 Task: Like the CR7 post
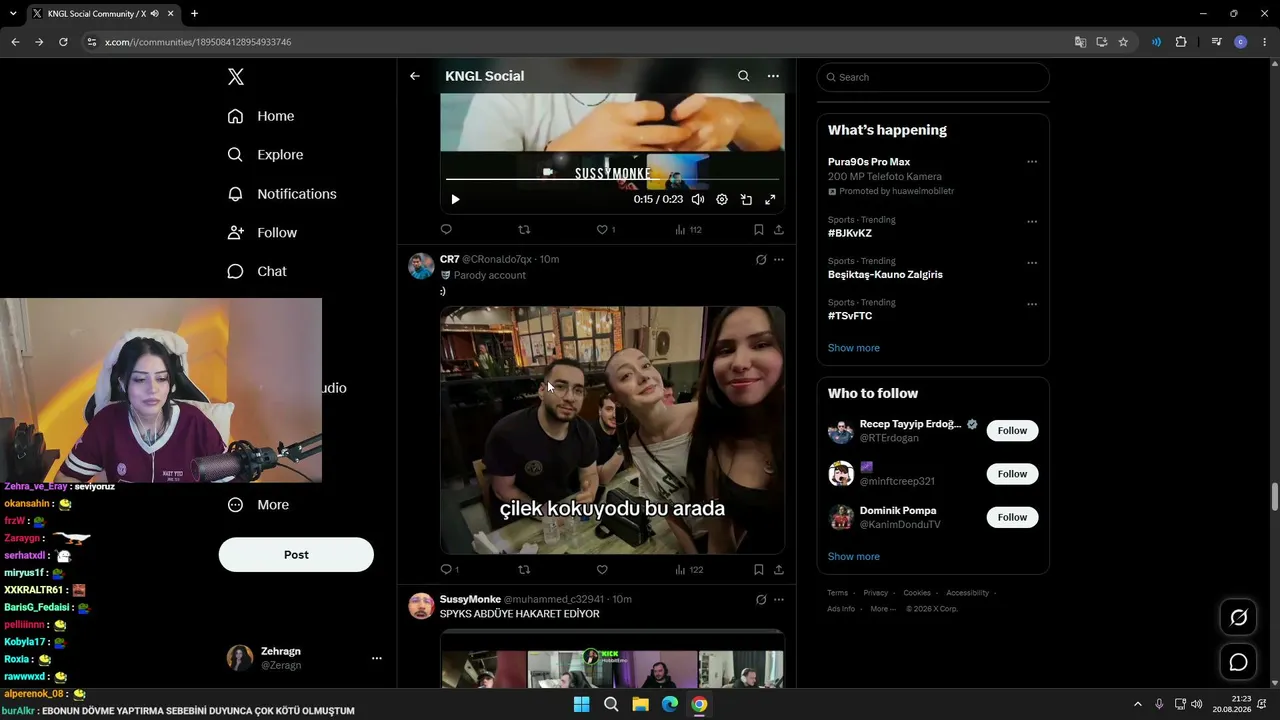click(602, 570)
